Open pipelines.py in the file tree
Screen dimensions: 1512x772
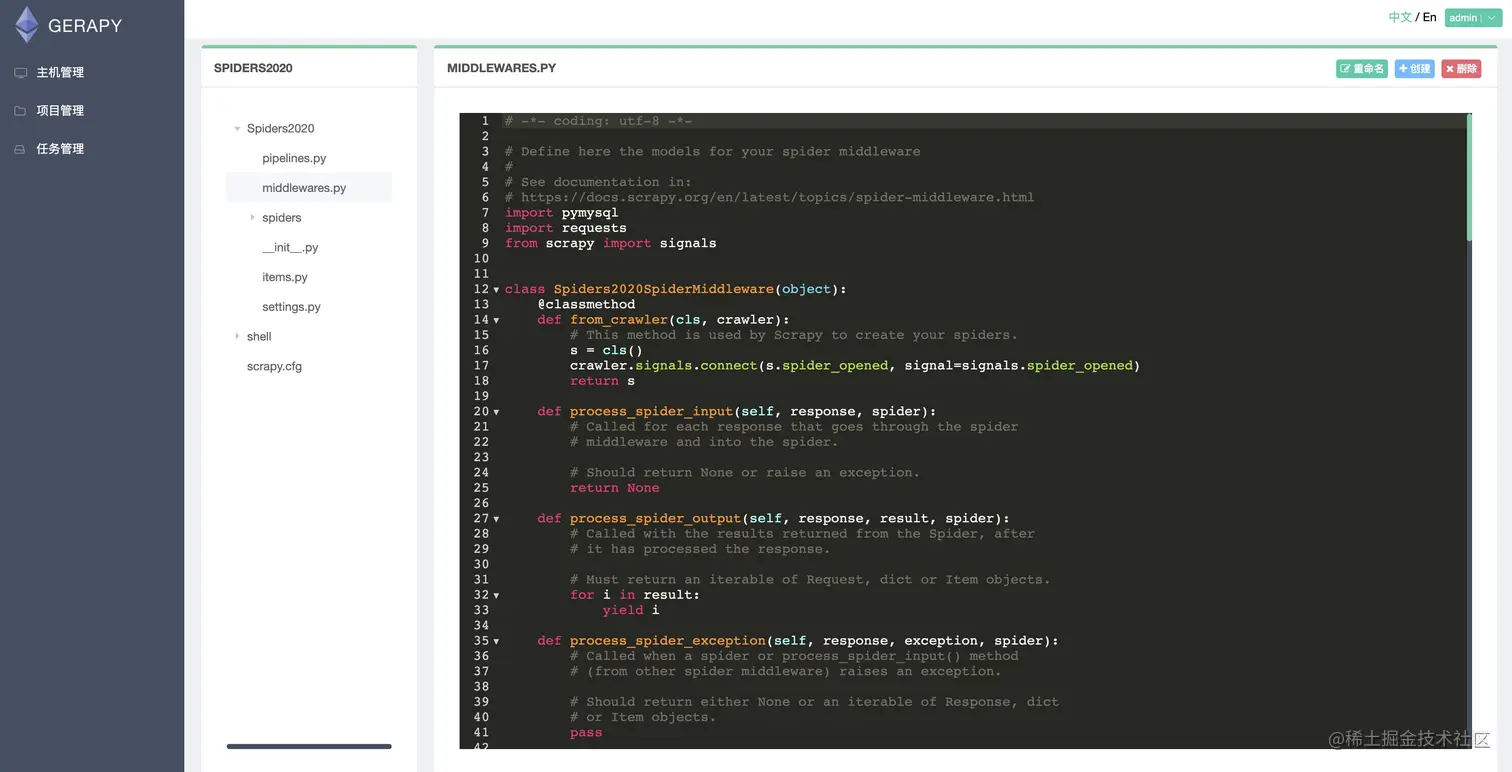pos(294,158)
